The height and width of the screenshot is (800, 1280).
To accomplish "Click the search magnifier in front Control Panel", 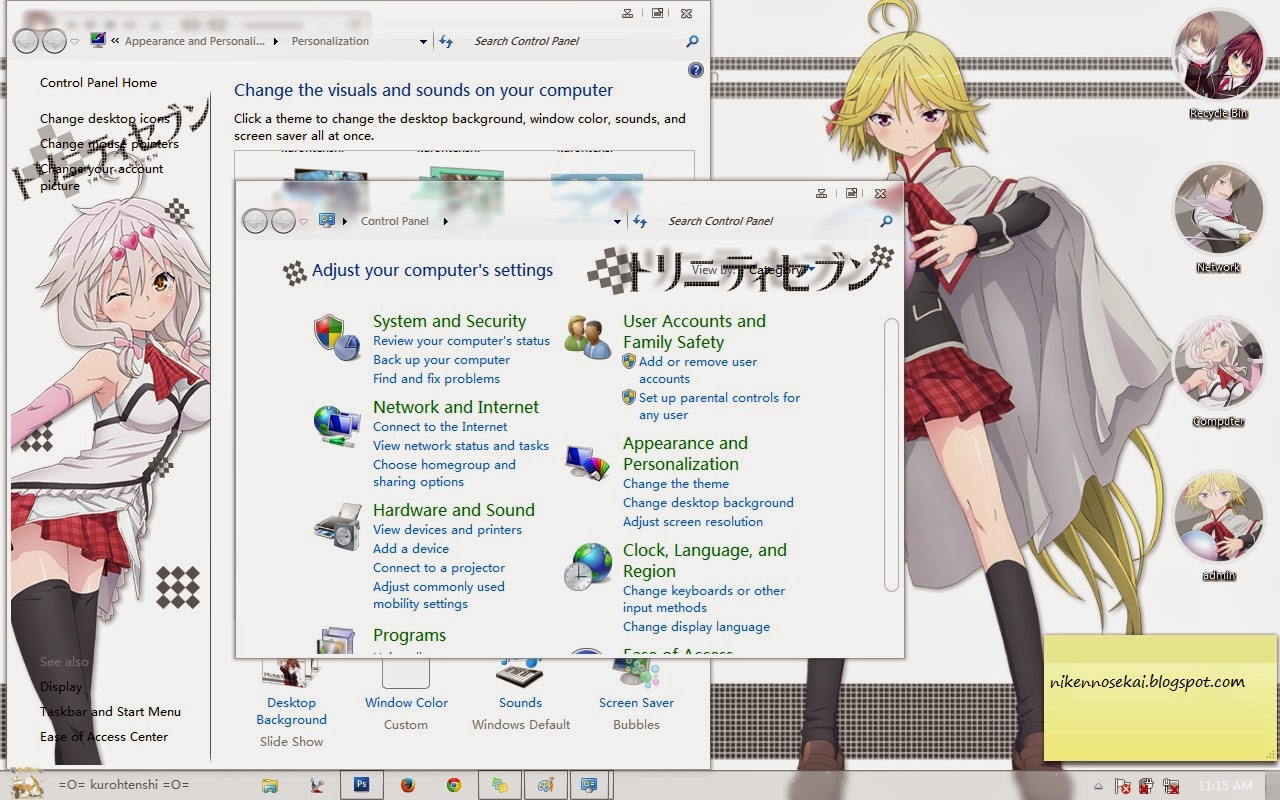I will point(886,221).
